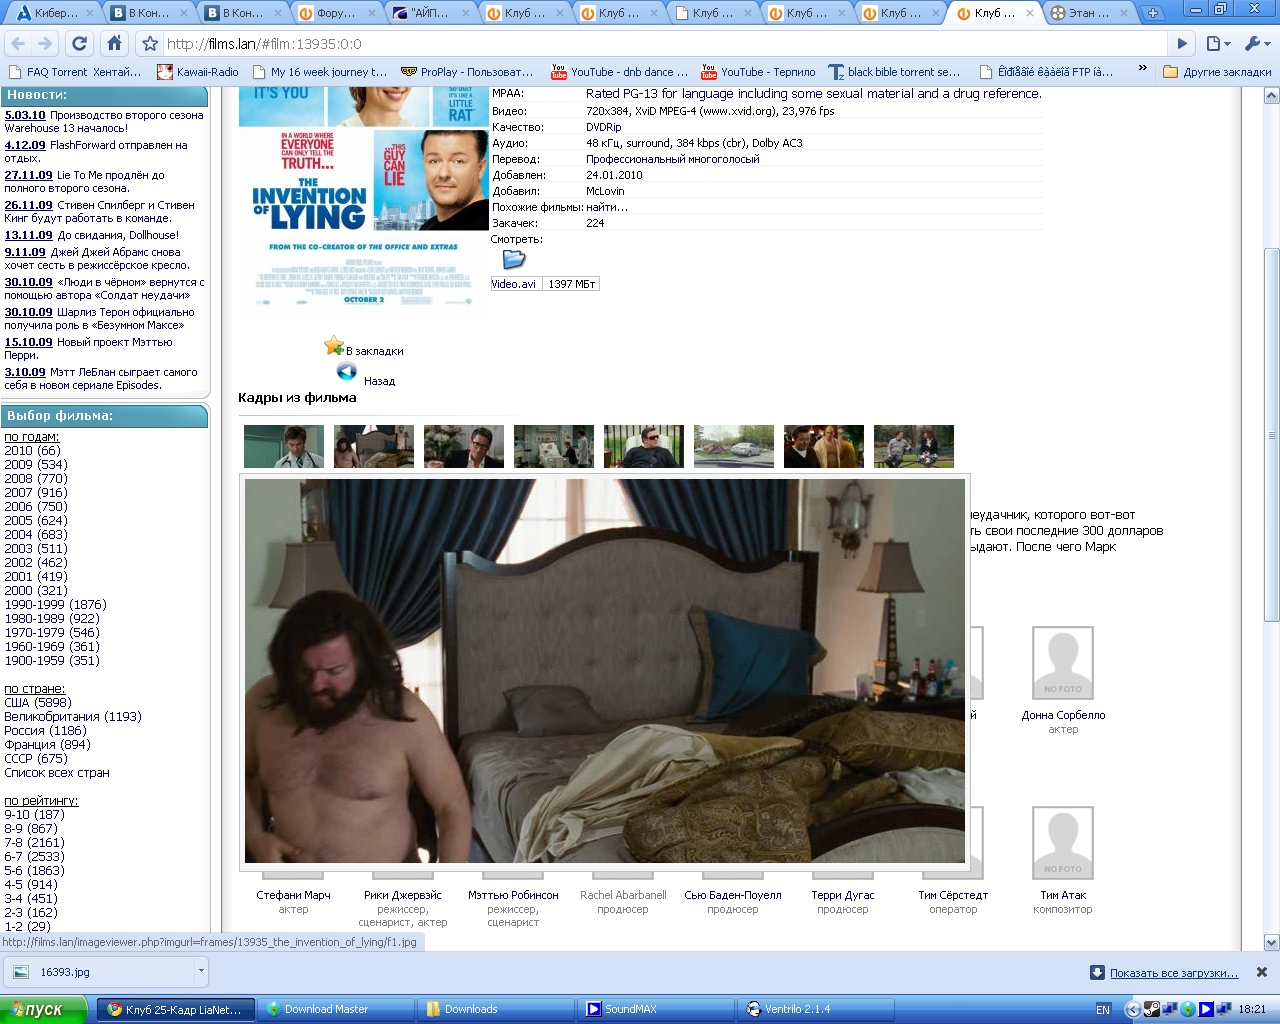Open the ProPlay - Пользоват… bookmark
This screenshot has width=1280, height=1024.
[x=467, y=72]
